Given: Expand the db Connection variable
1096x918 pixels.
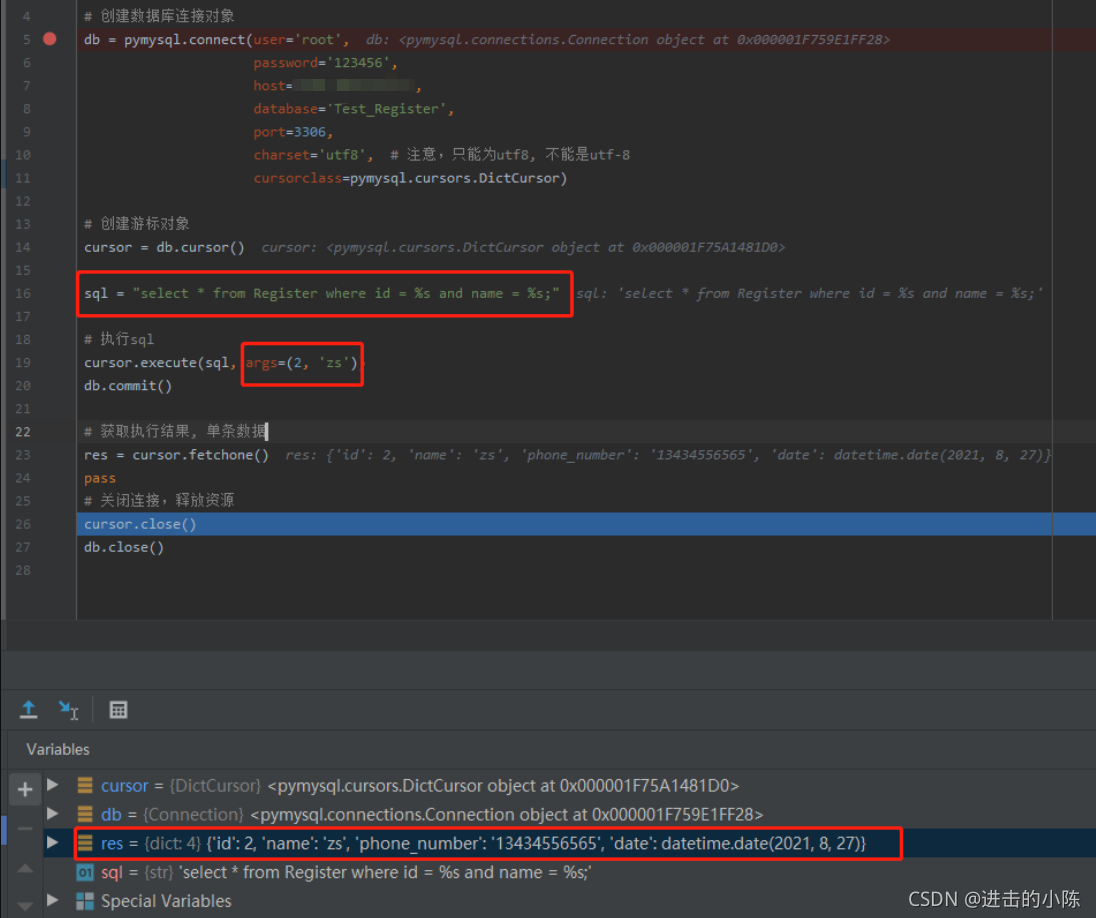Looking at the screenshot, I should coord(53,814).
